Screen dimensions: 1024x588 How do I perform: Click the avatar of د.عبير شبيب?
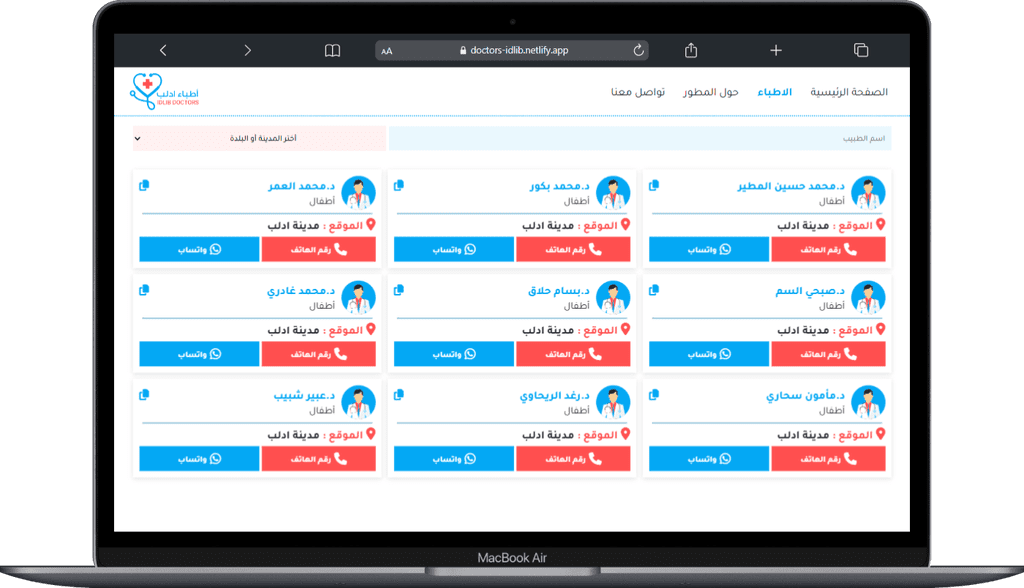(x=358, y=402)
